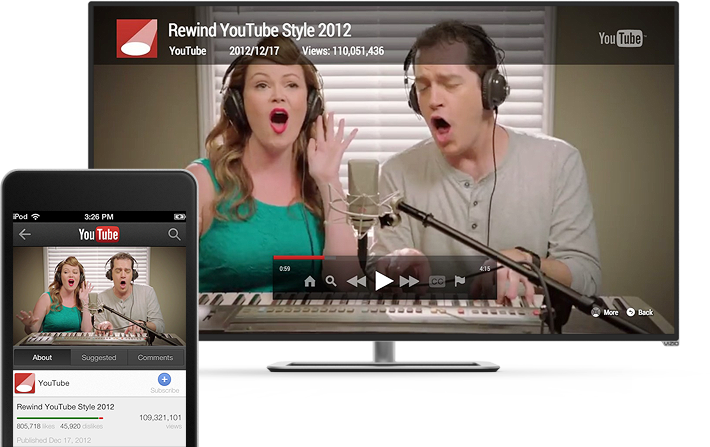Click the flag report icon on TV player
The height and width of the screenshot is (447, 710).
click(x=460, y=281)
